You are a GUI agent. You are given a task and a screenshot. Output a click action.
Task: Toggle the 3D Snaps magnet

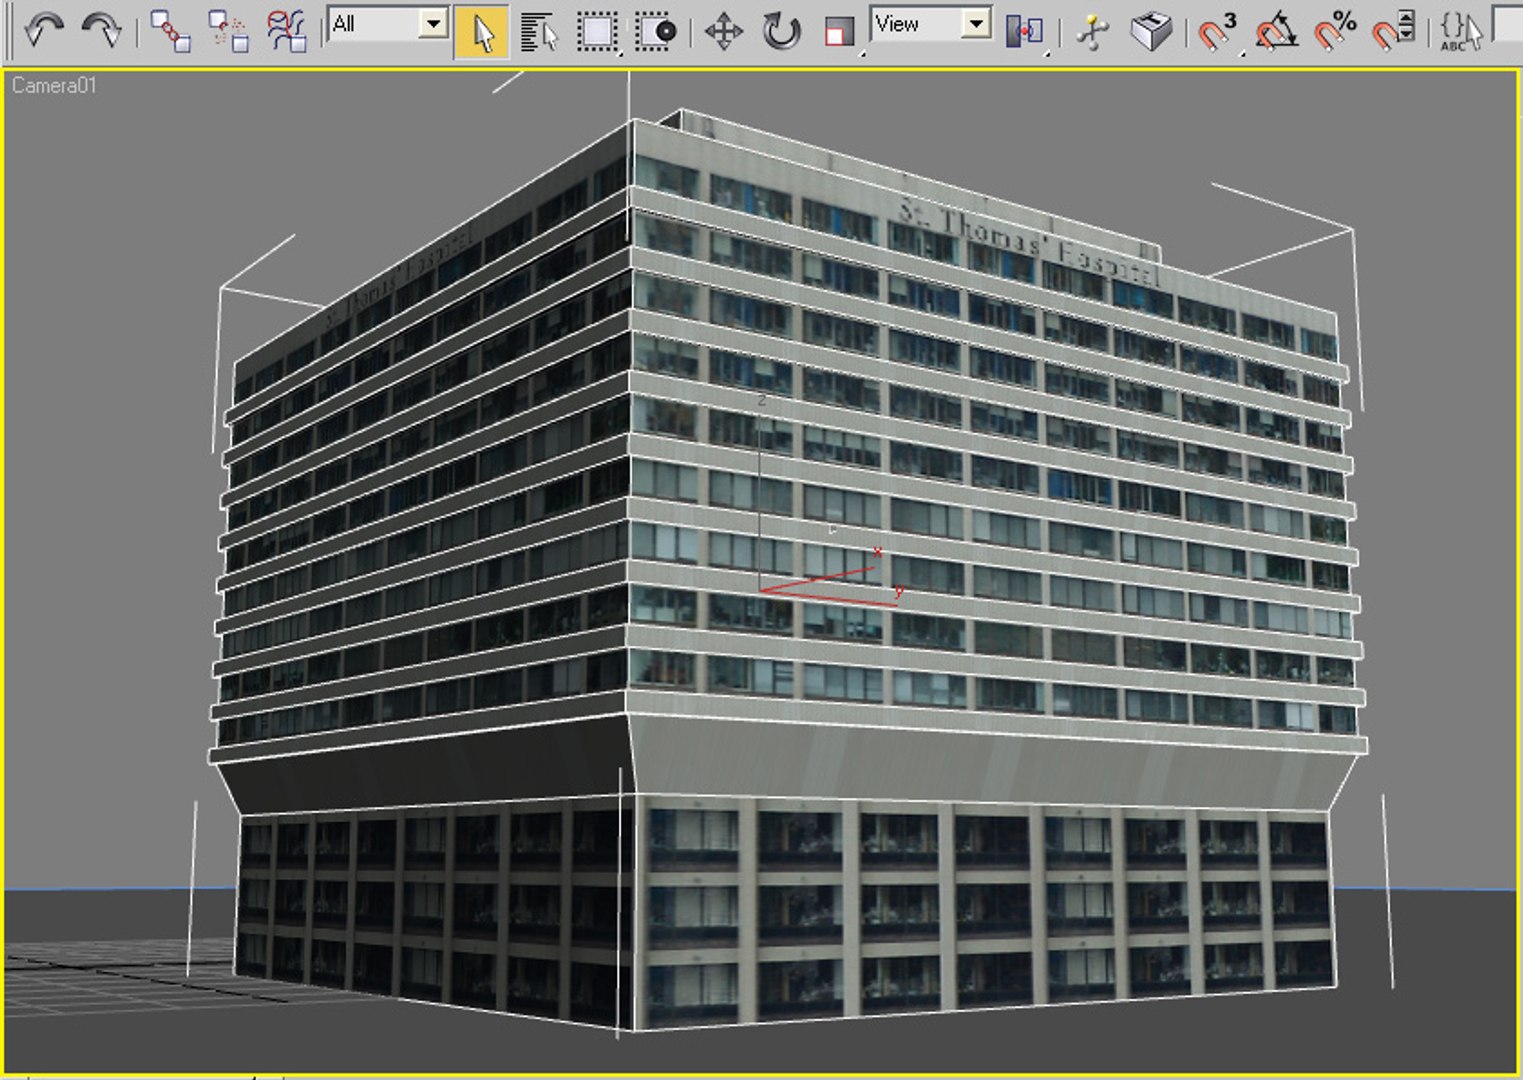[1217, 32]
